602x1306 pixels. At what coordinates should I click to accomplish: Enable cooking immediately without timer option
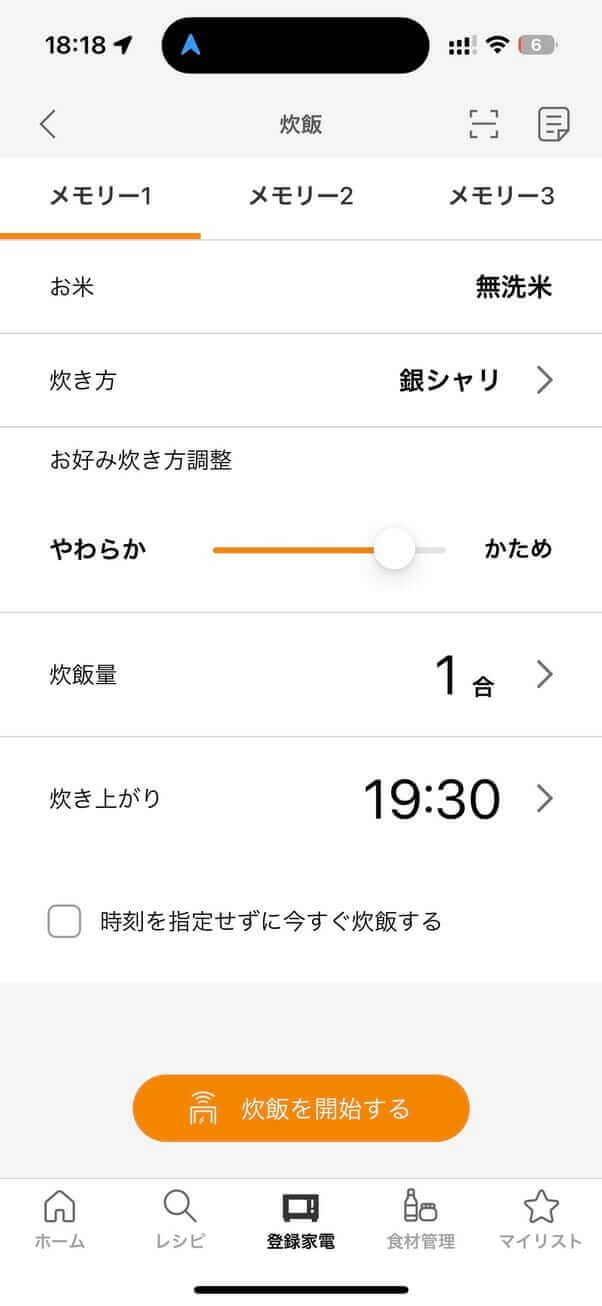(64, 921)
